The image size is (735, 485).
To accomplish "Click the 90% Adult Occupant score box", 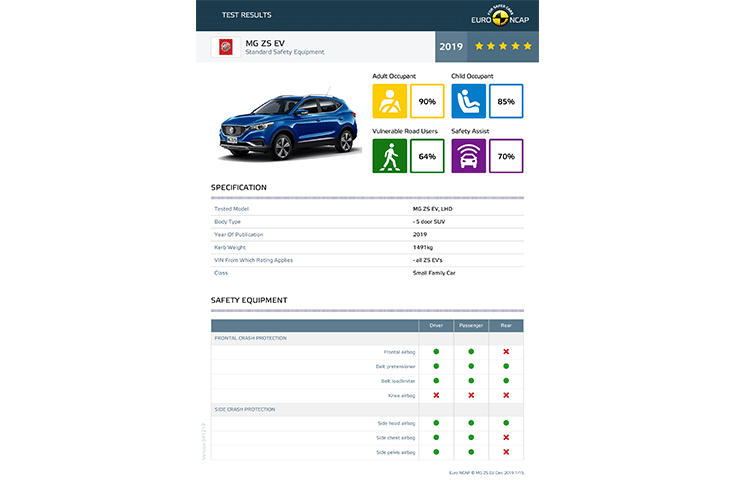I will pos(427,101).
